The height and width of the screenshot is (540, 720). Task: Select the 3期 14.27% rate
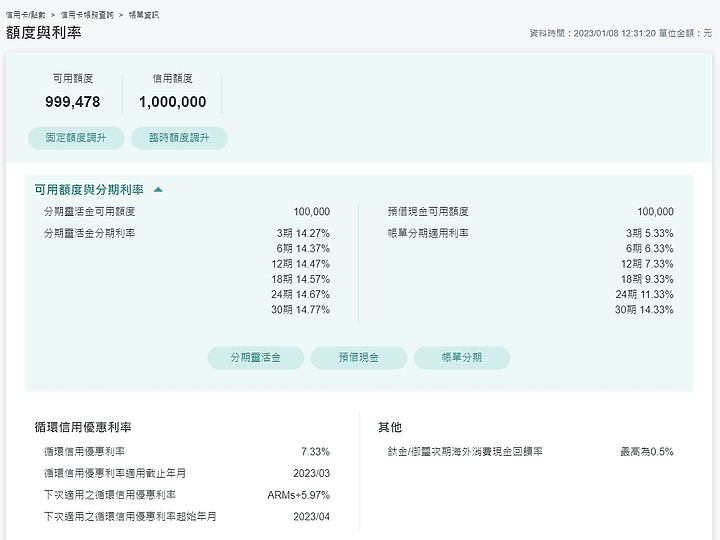pos(303,233)
